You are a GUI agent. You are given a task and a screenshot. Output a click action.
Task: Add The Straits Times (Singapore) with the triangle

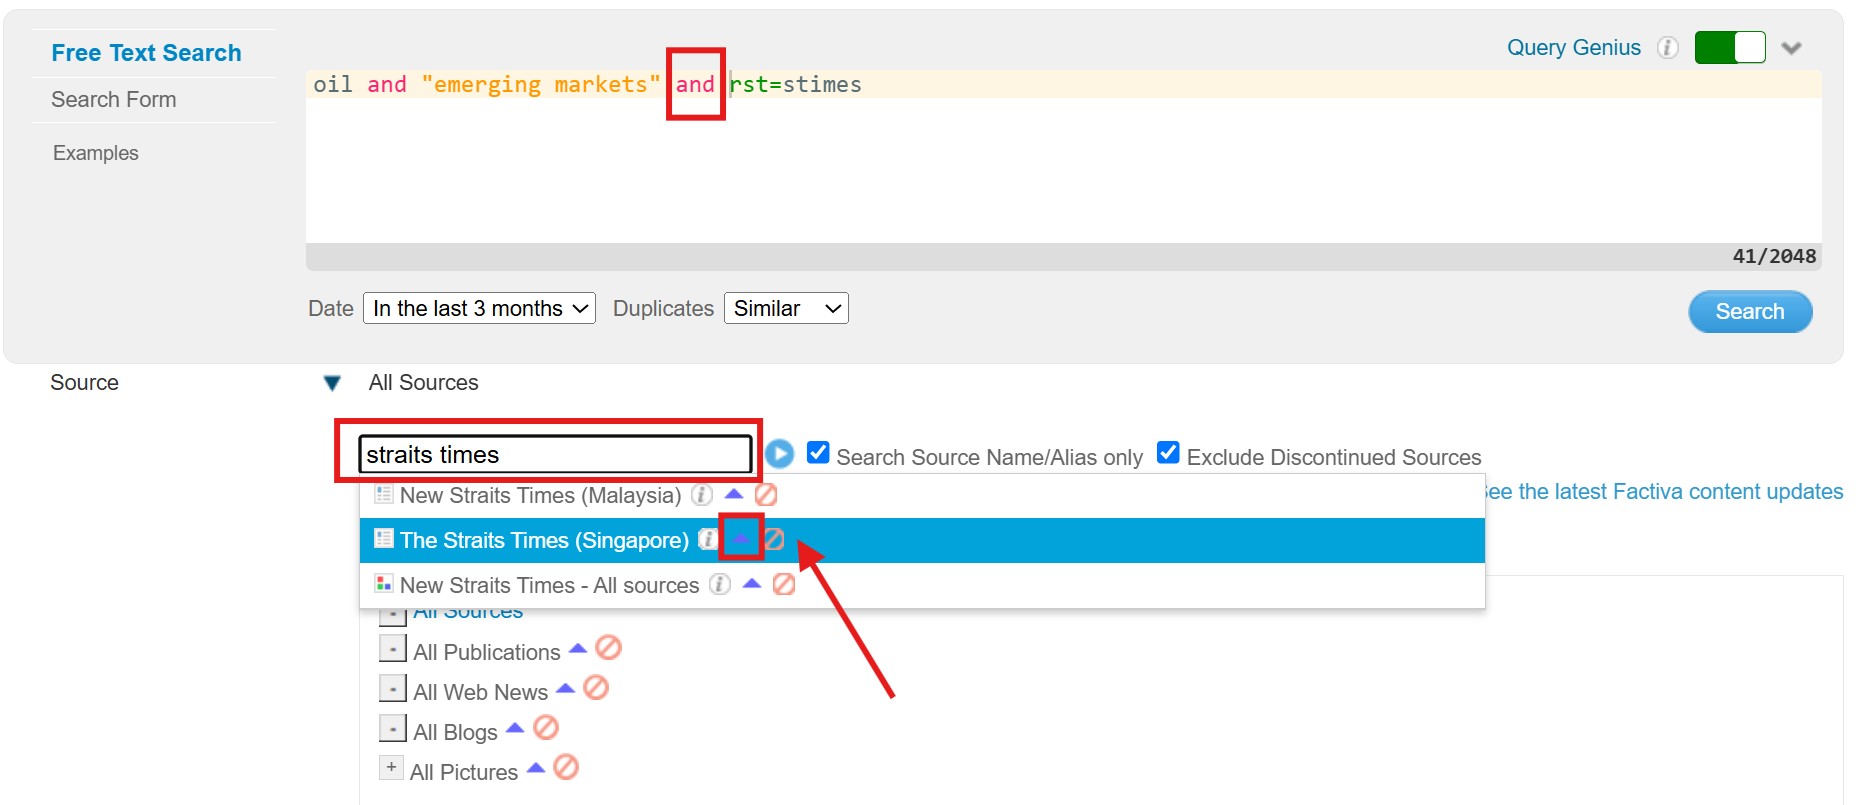coord(741,539)
